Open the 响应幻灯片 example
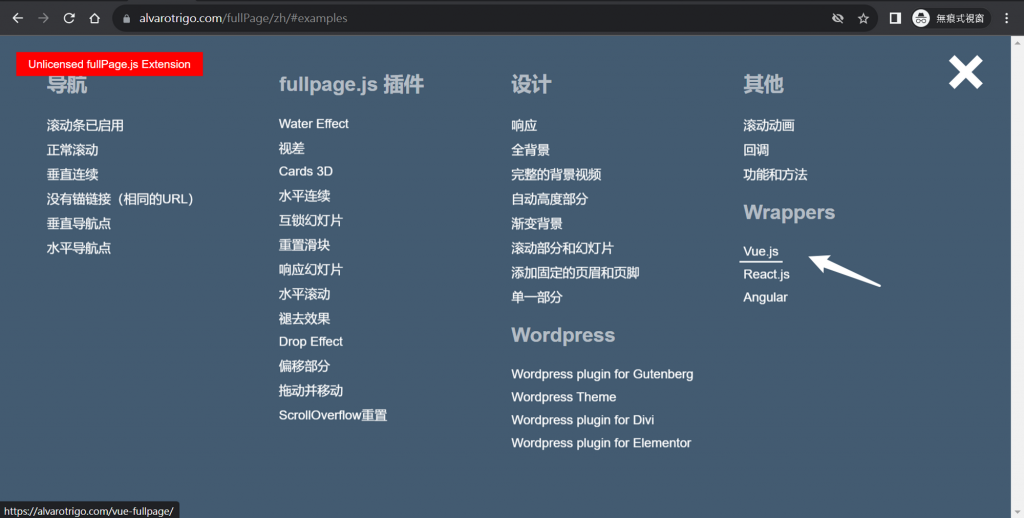1024x518 pixels. click(311, 270)
